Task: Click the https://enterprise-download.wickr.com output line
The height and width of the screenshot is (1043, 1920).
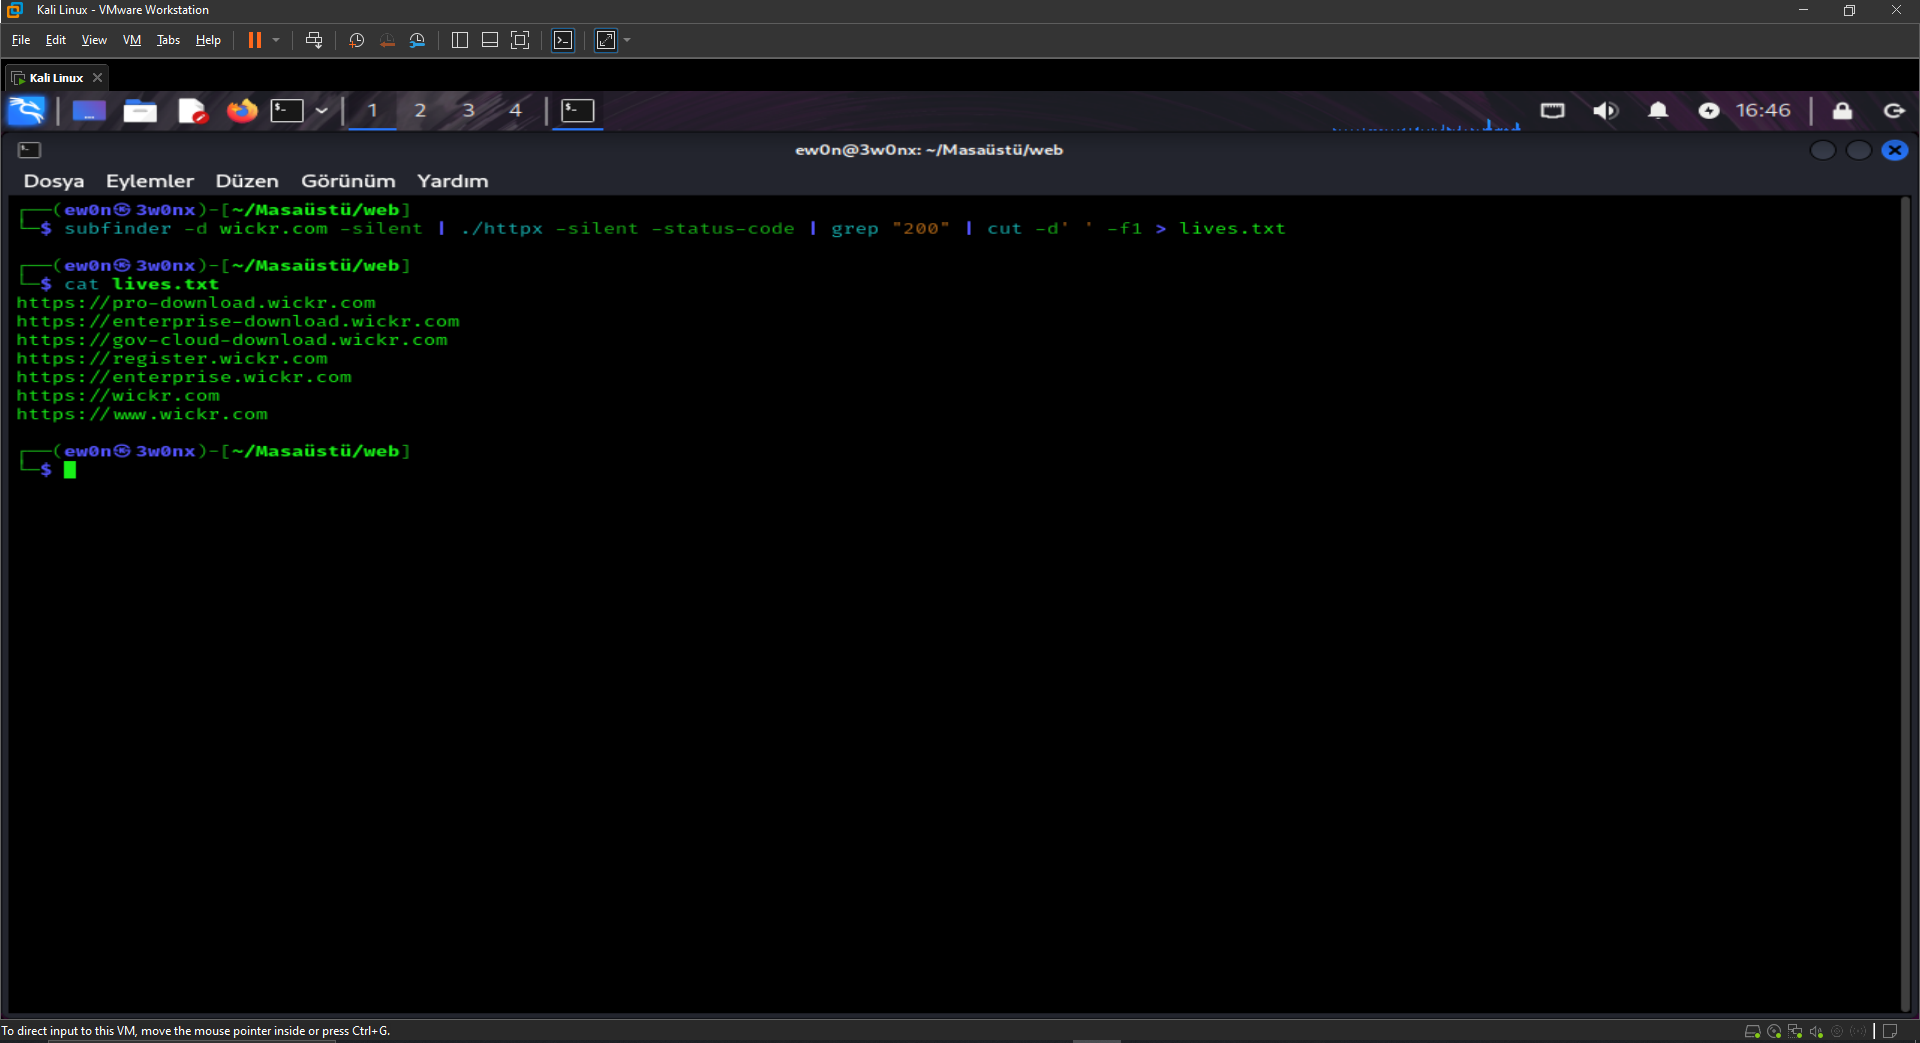Action: (x=238, y=322)
